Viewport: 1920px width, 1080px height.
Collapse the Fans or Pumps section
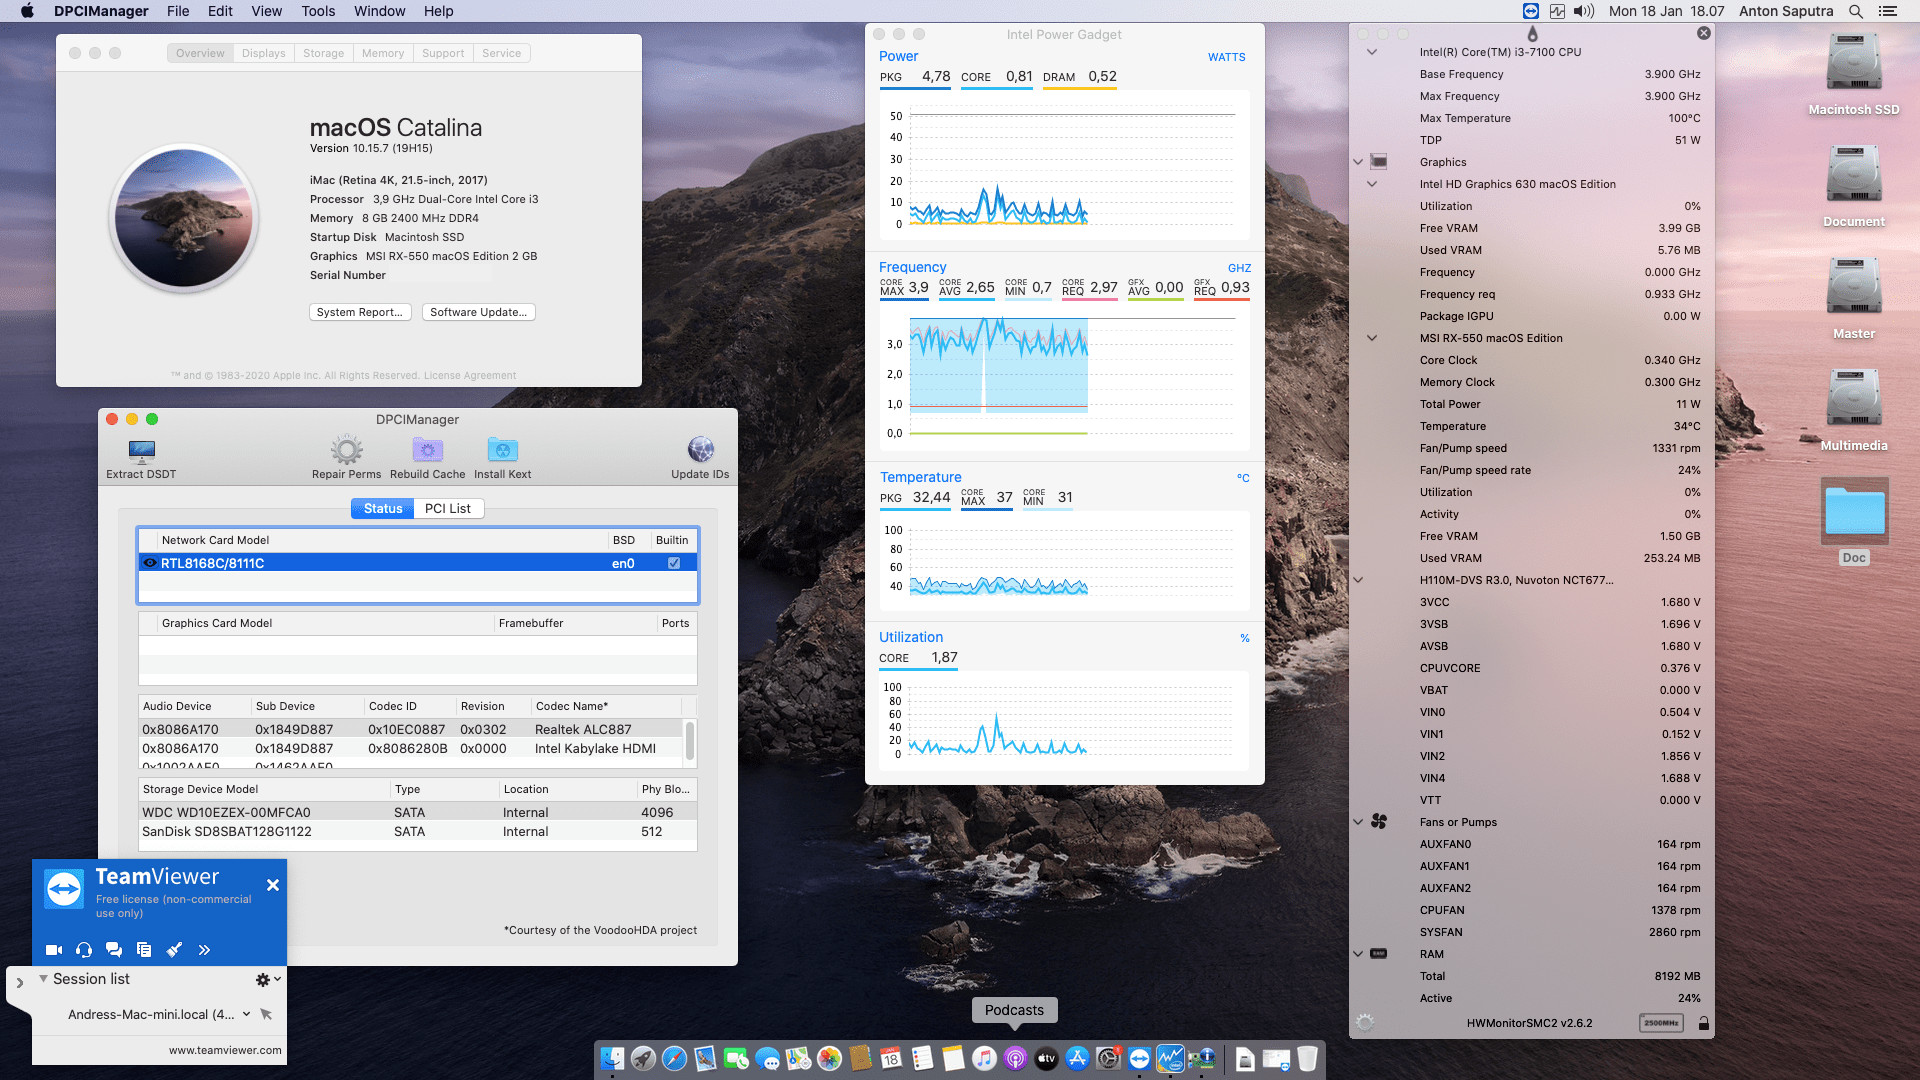1358,822
